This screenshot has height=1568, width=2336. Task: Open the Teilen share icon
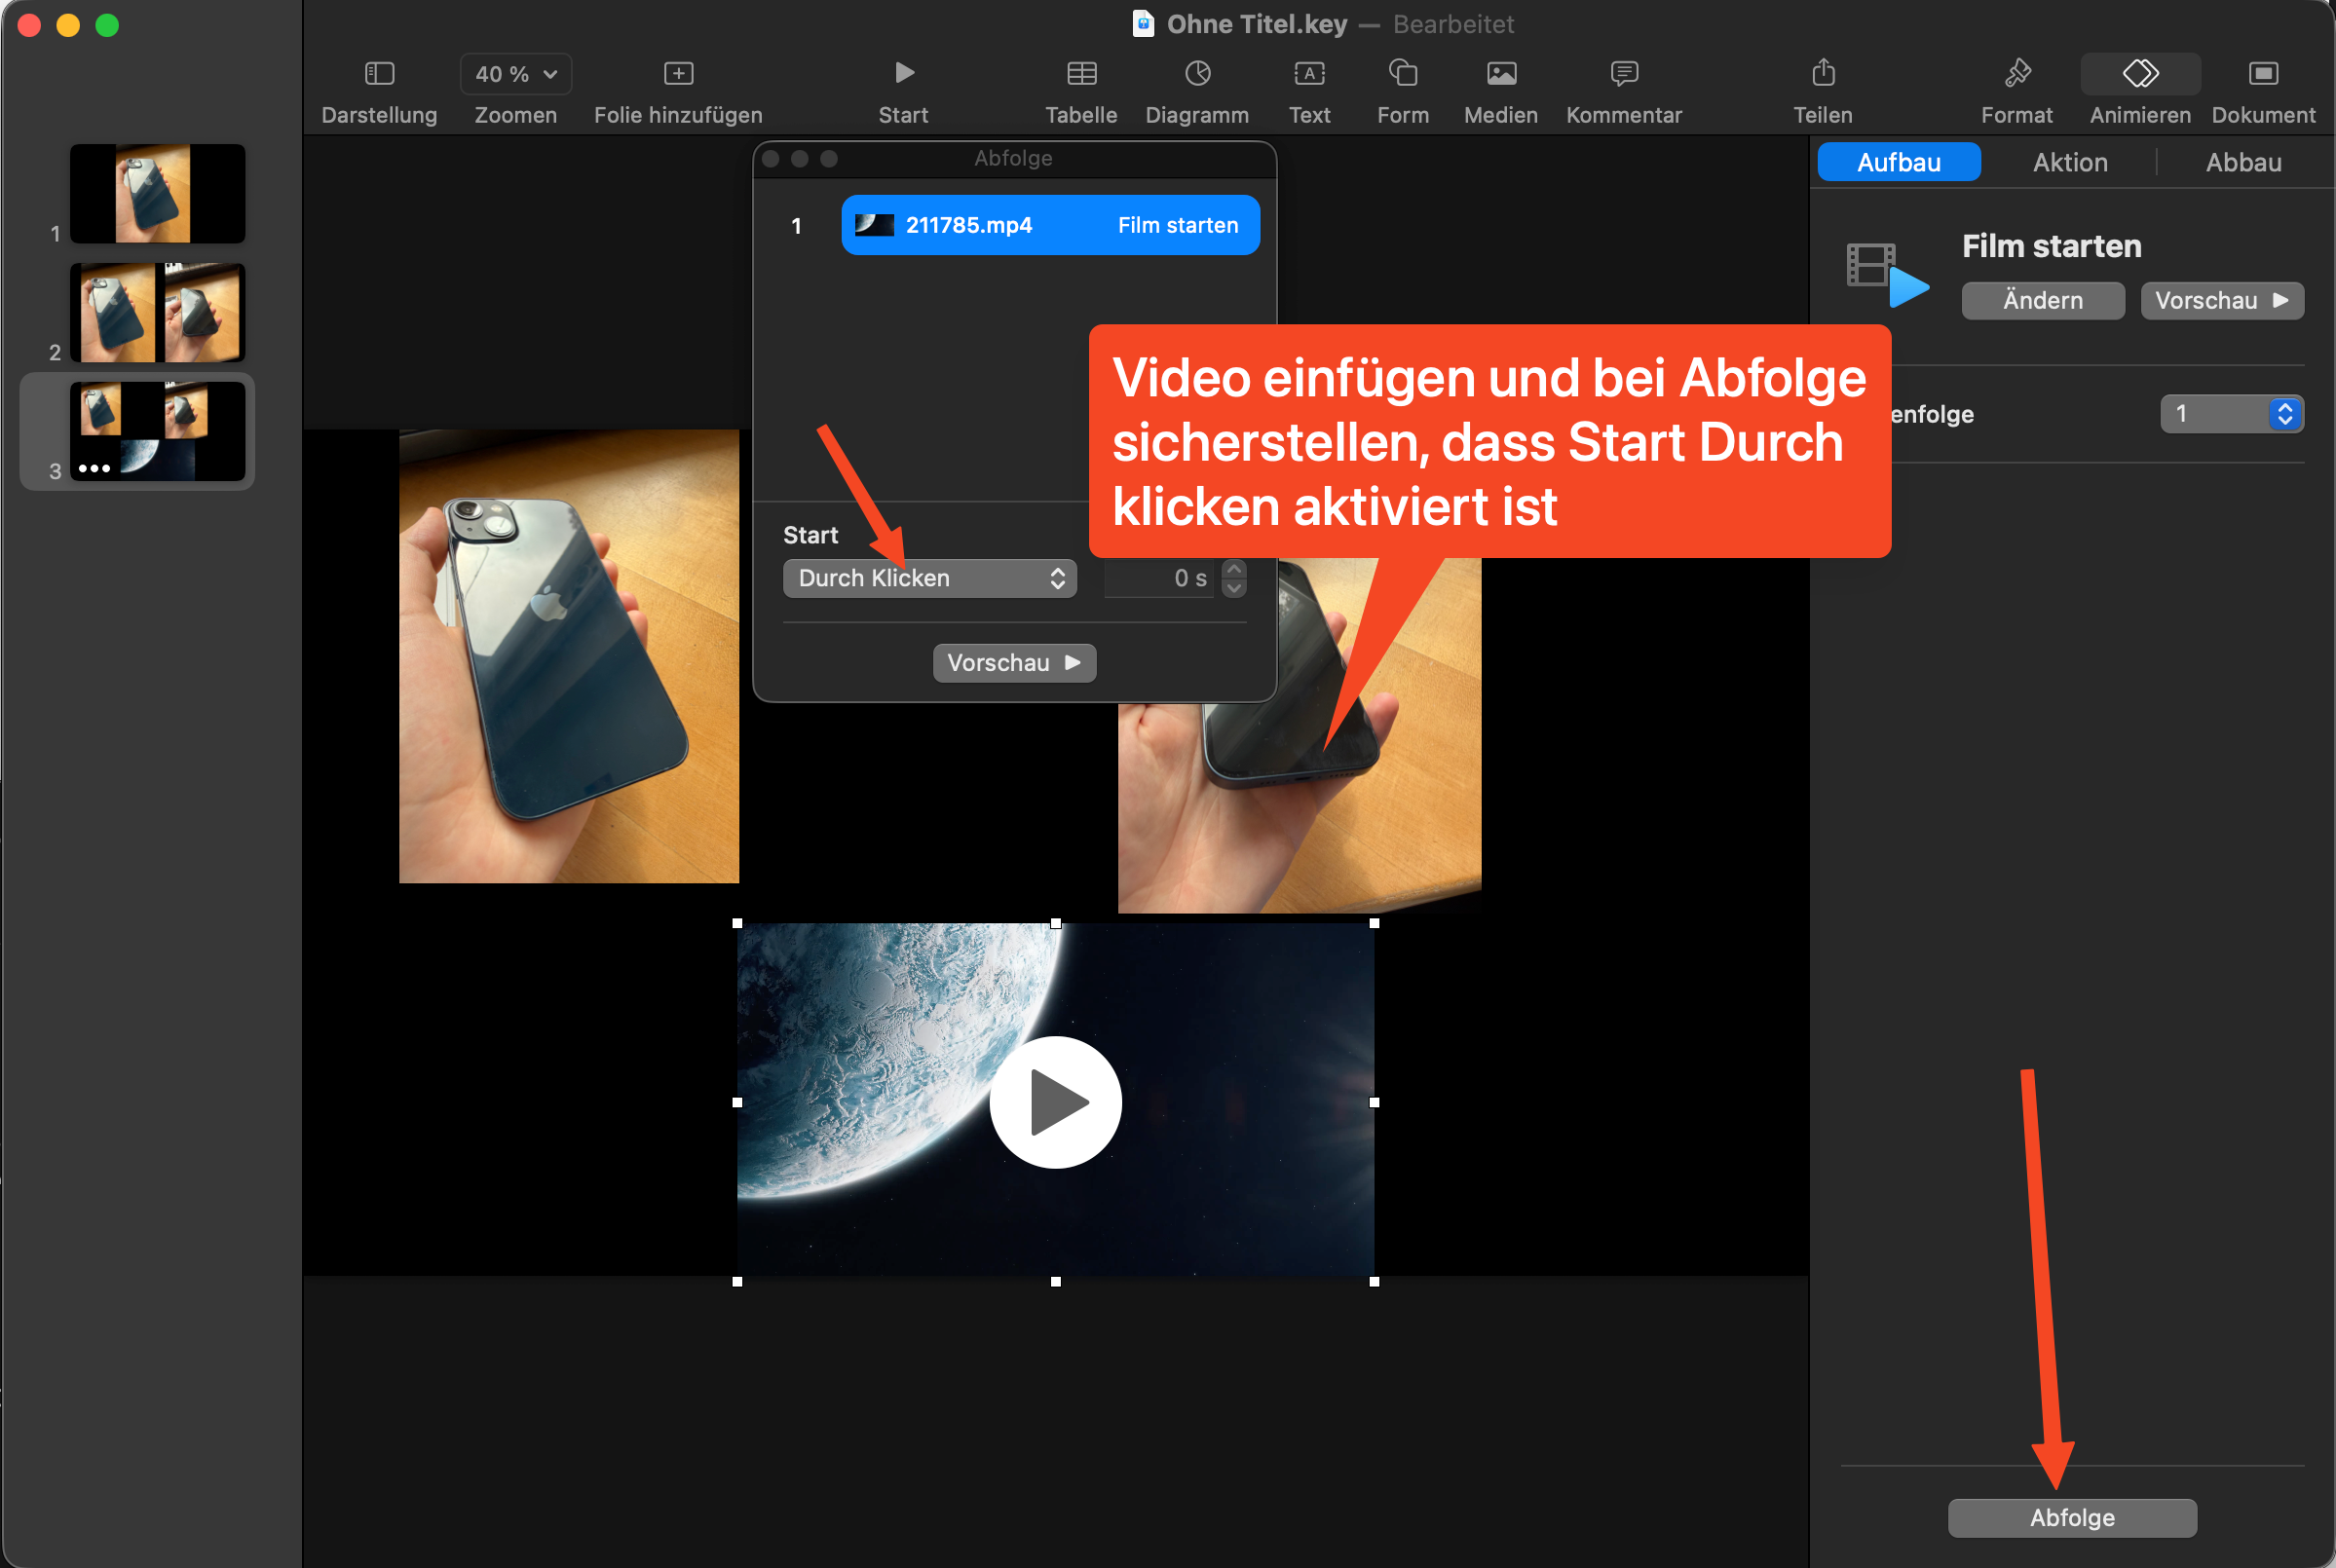point(1823,74)
